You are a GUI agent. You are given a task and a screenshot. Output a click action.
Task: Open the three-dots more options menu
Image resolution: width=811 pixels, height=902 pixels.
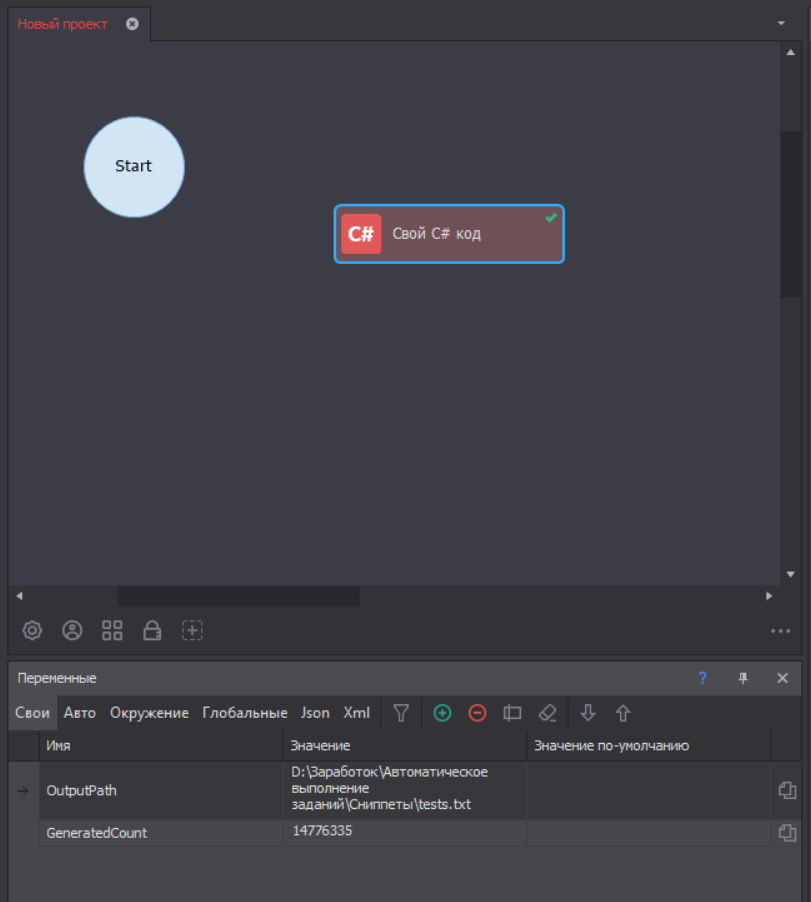[x=781, y=631]
